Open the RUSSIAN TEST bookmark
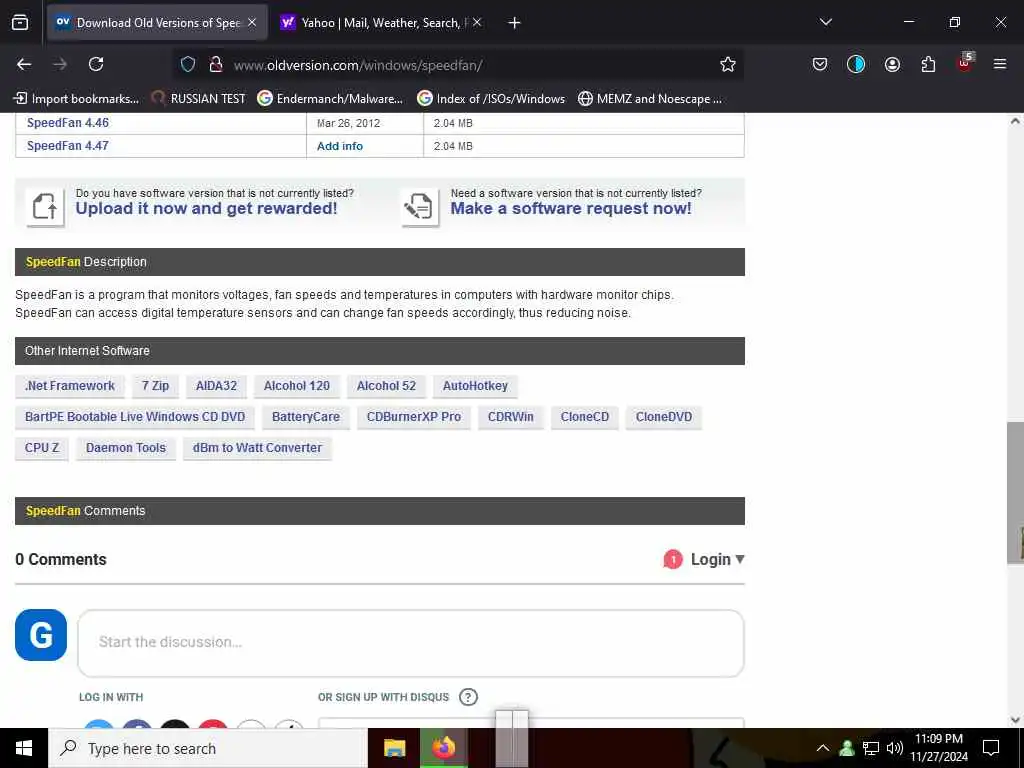The height and width of the screenshot is (768, 1024). pos(199,99)
